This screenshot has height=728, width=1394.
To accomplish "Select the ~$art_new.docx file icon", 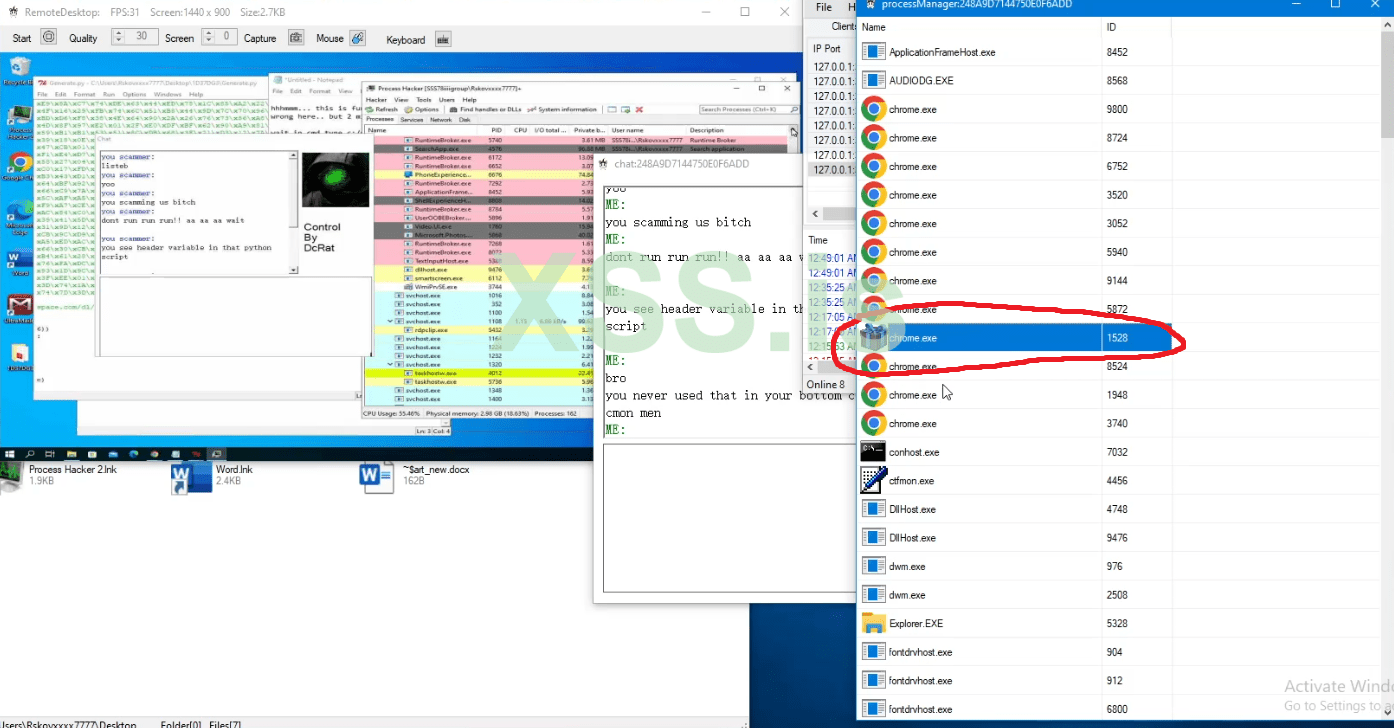I will [377, 476].
